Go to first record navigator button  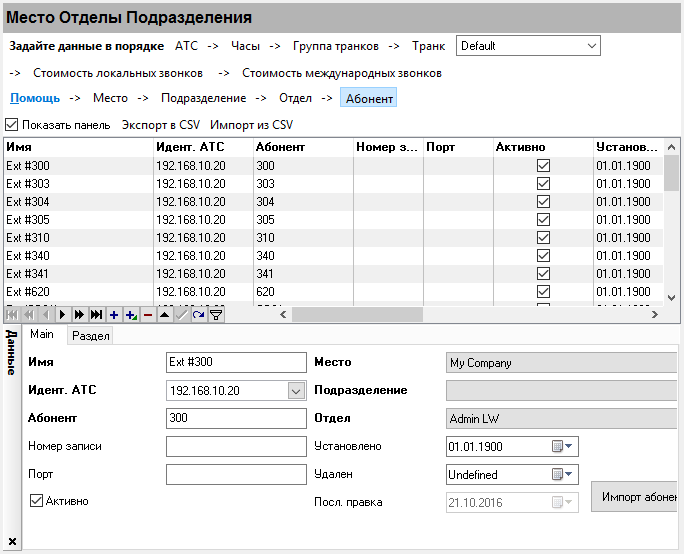12,315
